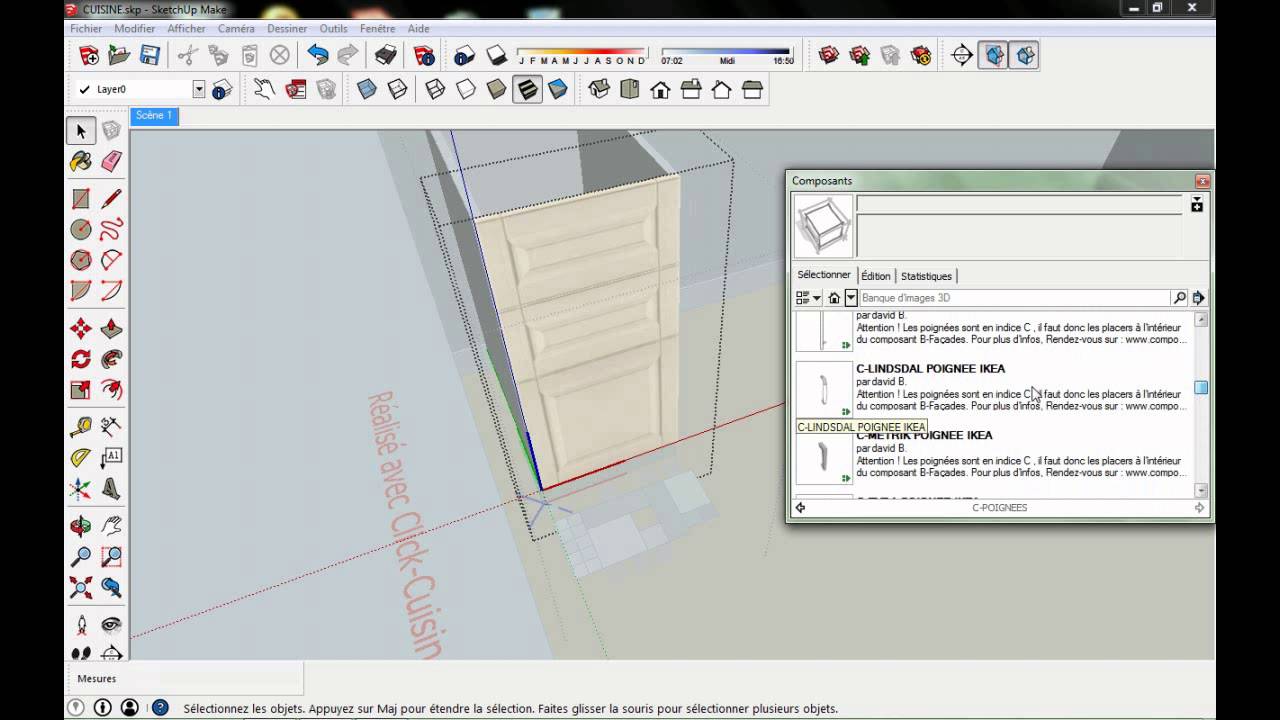Image resolution: width=1280 pixels, height=720 pixels.
Task: Choose the Rotate tool
Action: tap(81, 359)
